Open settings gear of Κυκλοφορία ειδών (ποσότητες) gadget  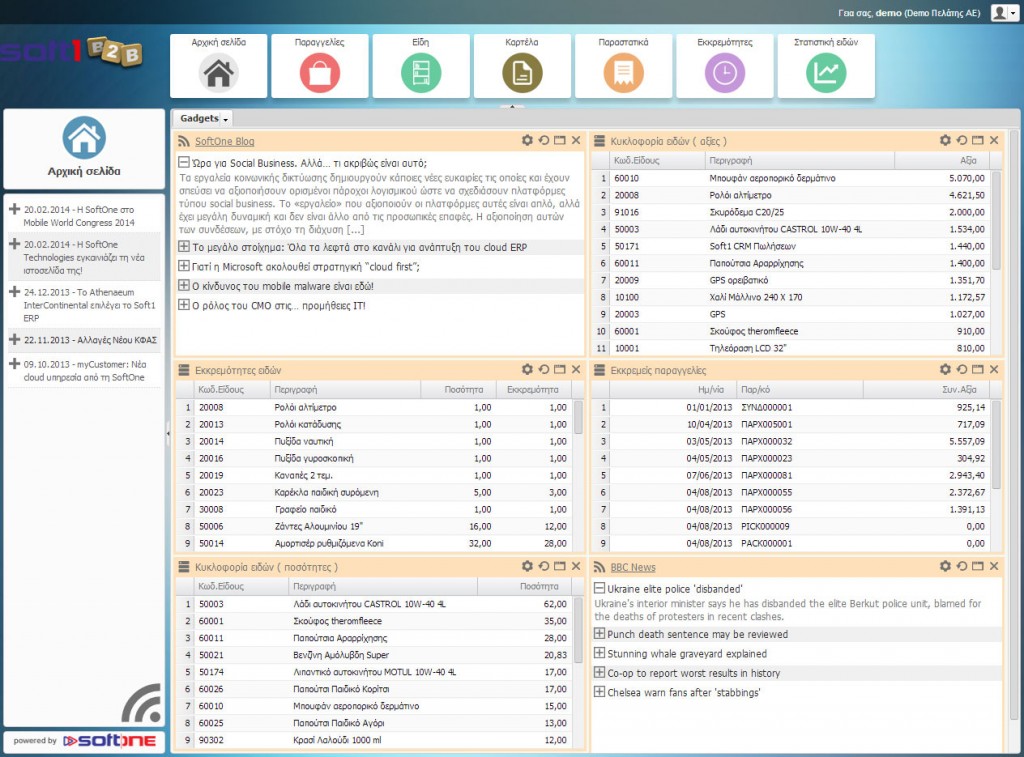pos(527,566)
